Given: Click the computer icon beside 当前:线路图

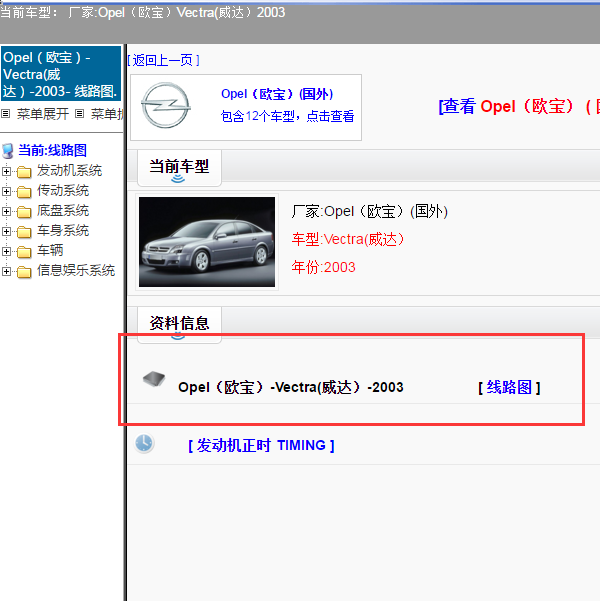Looking at the screenshot, I should [8, 151].
